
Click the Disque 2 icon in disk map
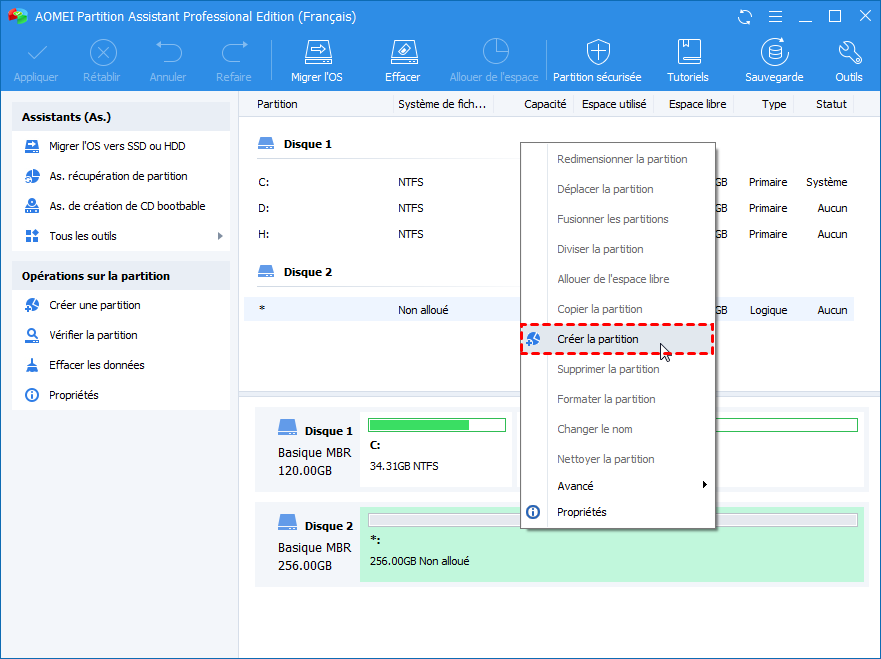[x=287, y=522]
